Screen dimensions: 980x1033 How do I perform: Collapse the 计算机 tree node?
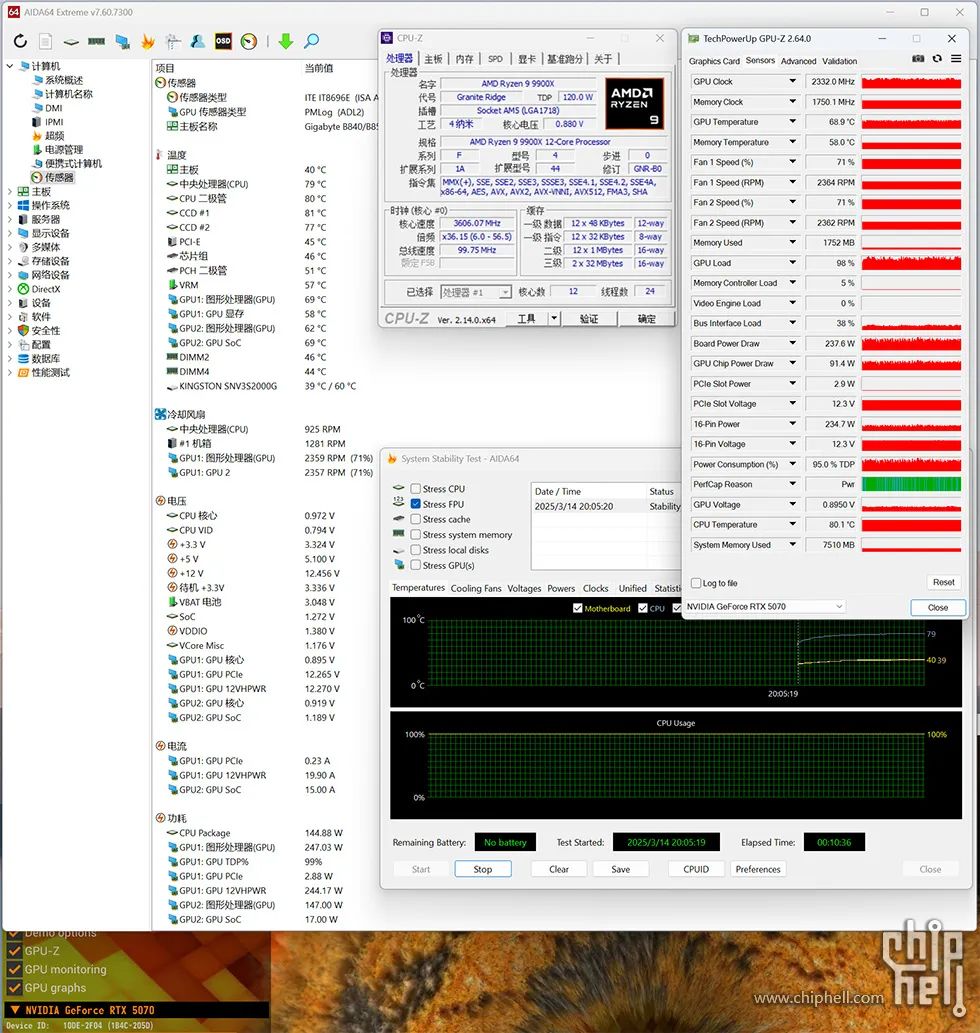click(x=10, y=66)
